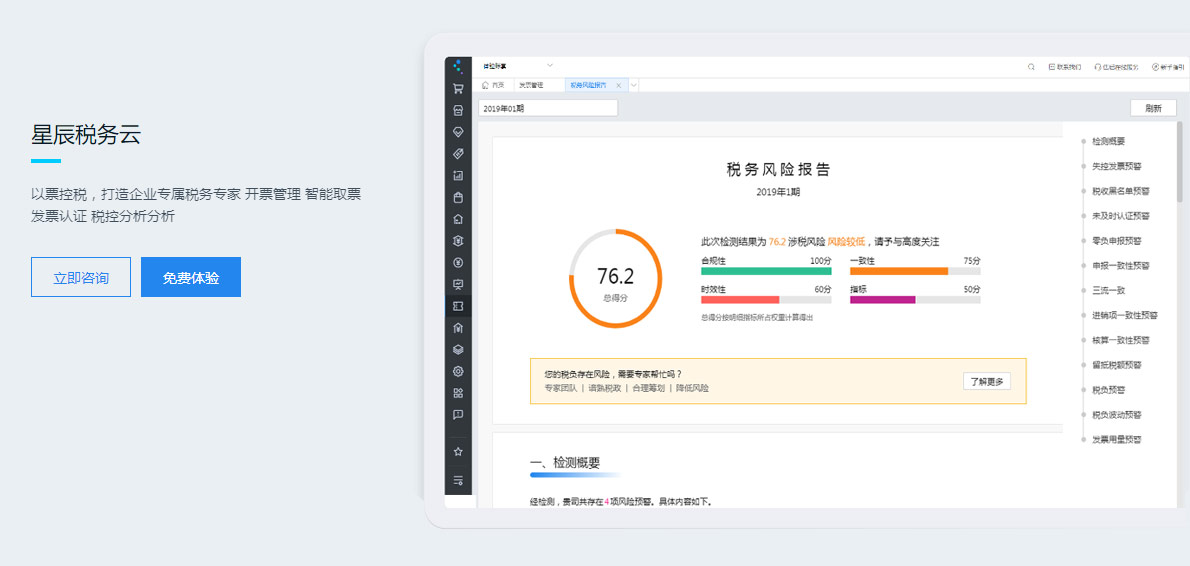This screenshot has width=1190, height=566.
Task: Switch to the 发票管理 tab
Action: (531, 86)
